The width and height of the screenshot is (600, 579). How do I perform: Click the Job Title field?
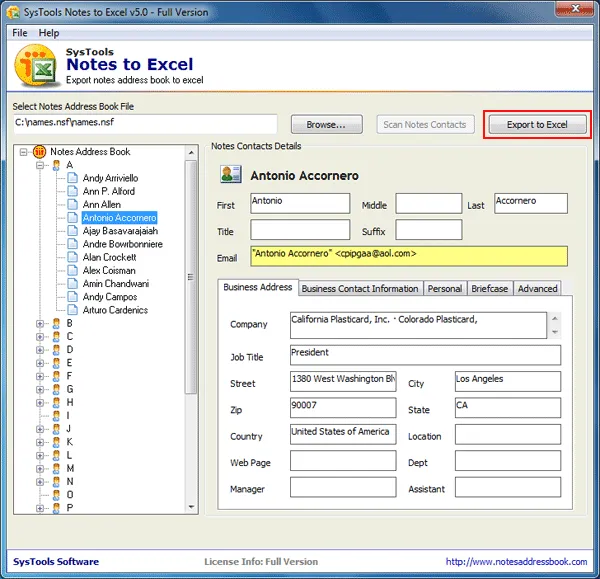(x=425, y=355)
